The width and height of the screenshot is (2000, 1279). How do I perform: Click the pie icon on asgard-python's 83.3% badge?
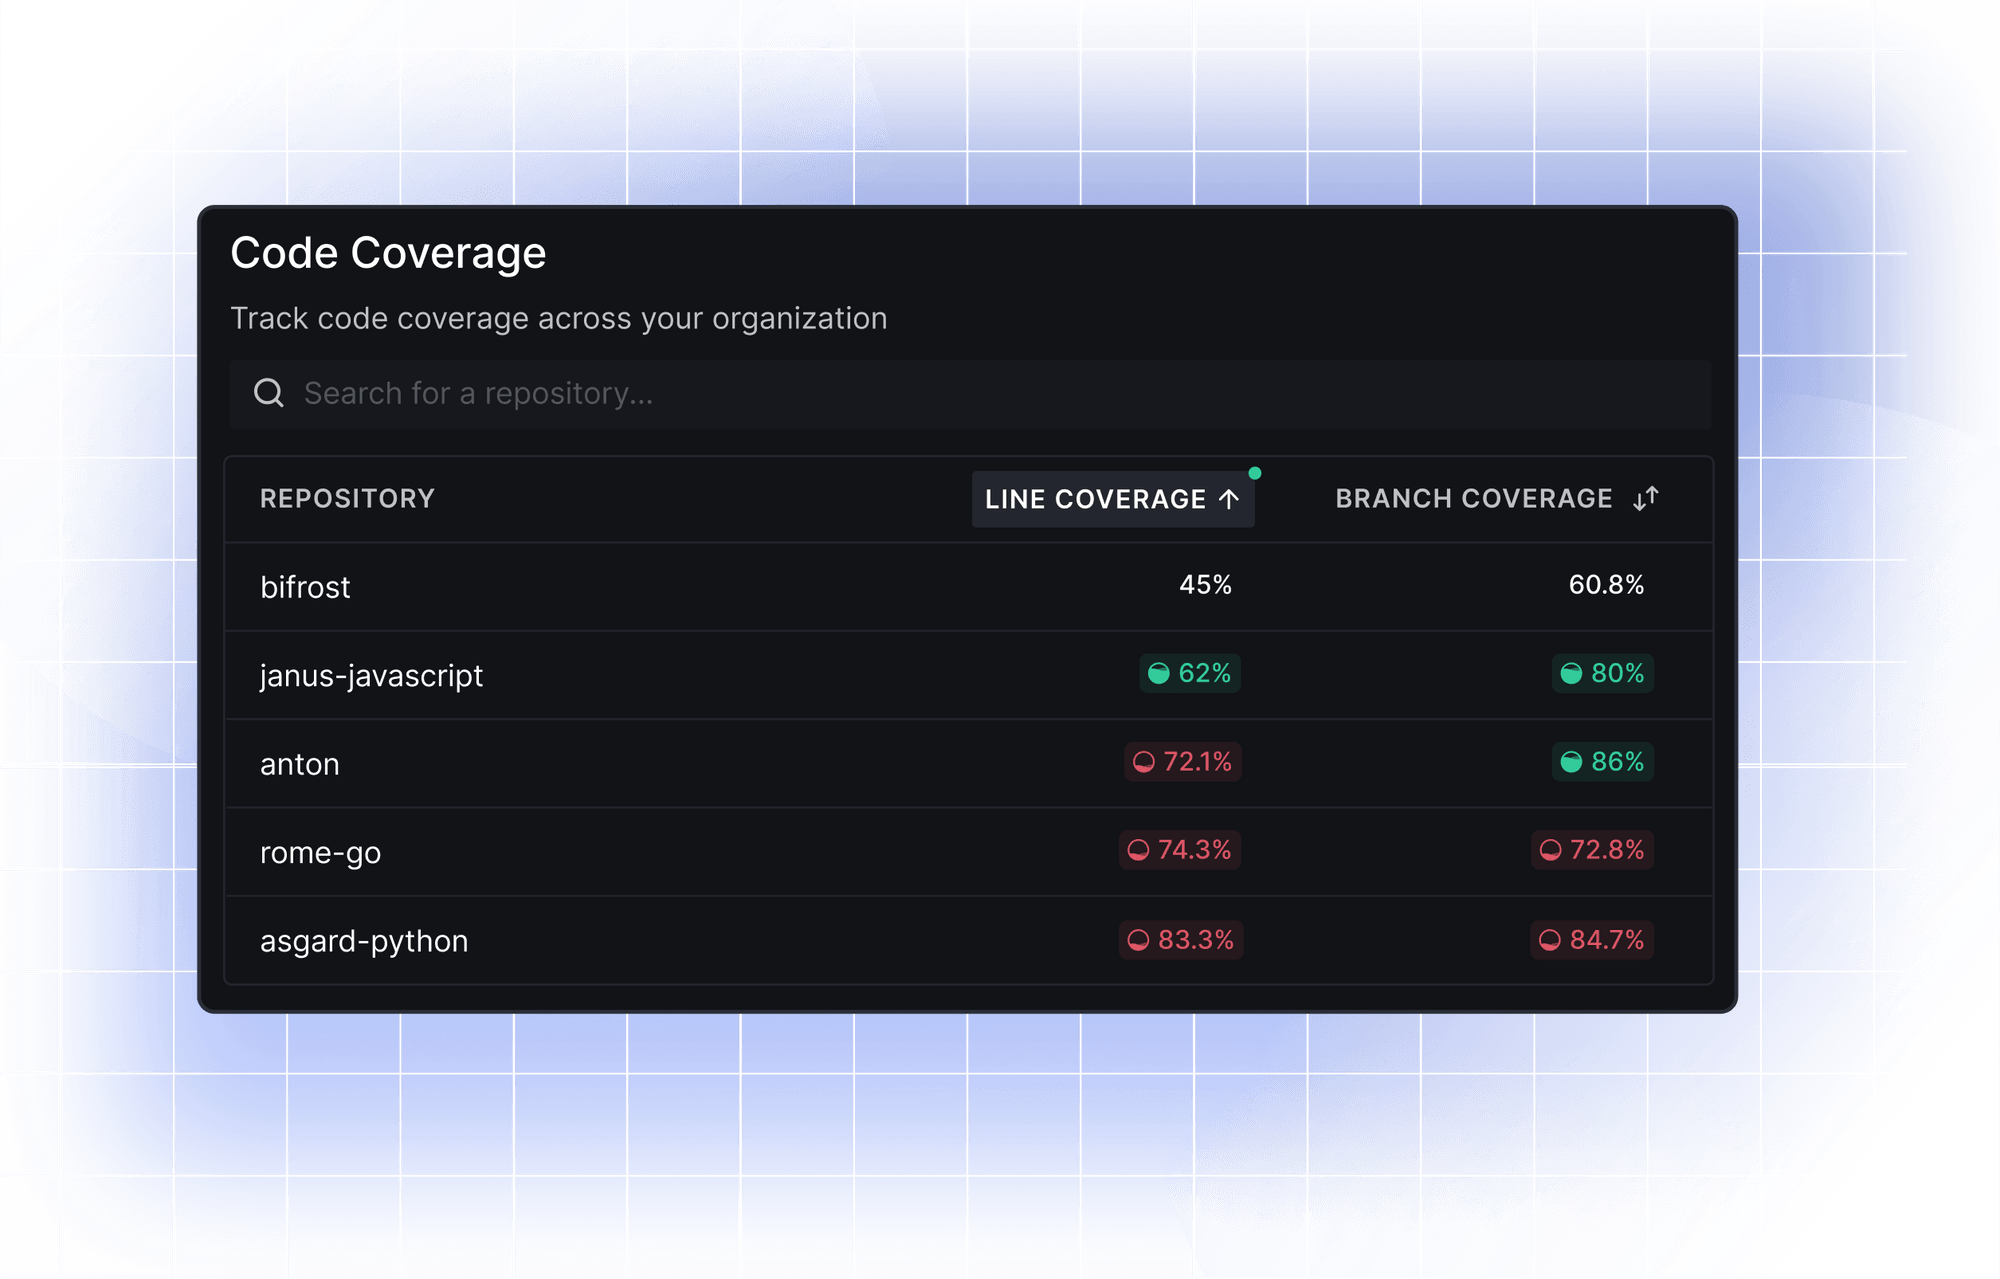(x=1138, y=939)
